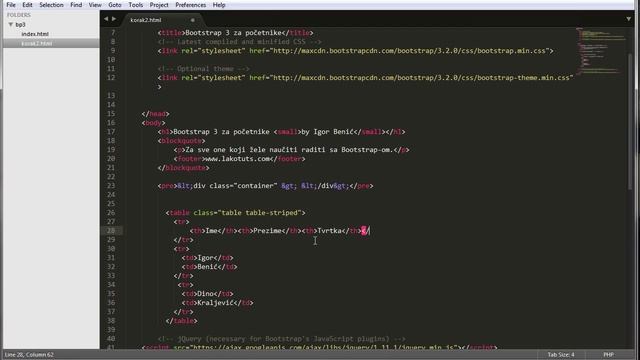Change the PHP syntax in status bar
The width and height of the screenshot is (640, 360).
coord(608,355)
